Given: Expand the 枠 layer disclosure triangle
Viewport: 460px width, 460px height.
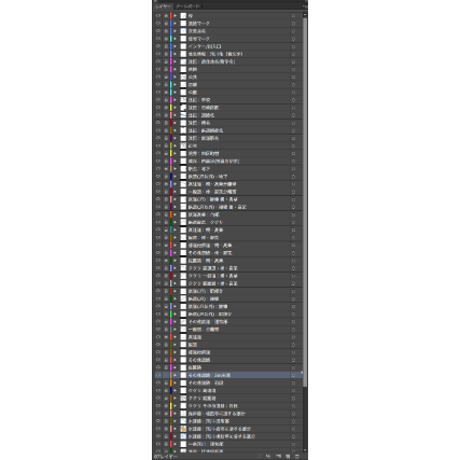Looking at the screenshot, I should pyautogui.click(x=175, y=16).
